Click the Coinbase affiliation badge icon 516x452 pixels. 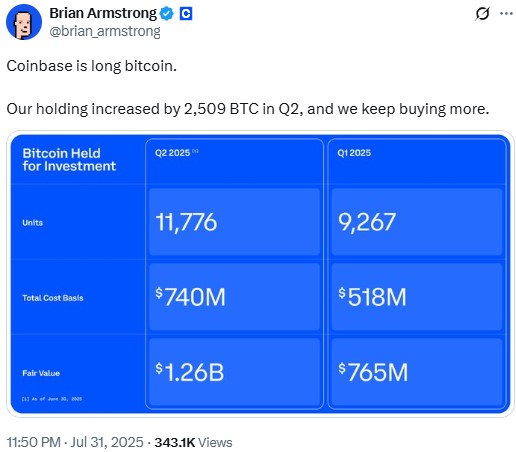click(186, 14)
